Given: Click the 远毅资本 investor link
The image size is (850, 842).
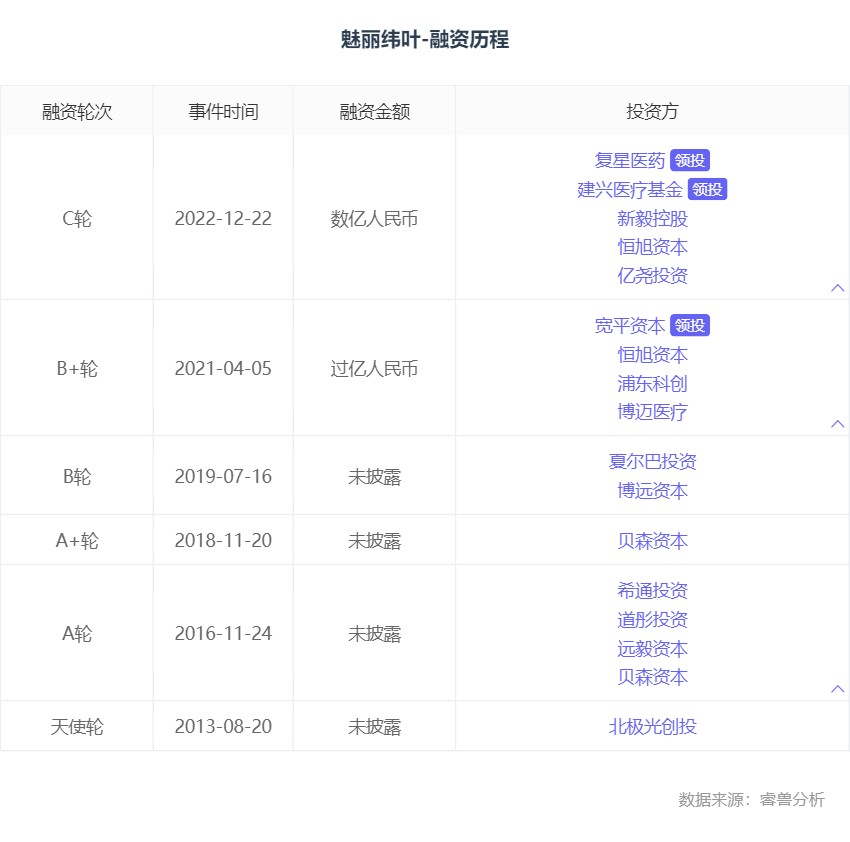Looking at the screenshot, I should (x=652, y=649).
